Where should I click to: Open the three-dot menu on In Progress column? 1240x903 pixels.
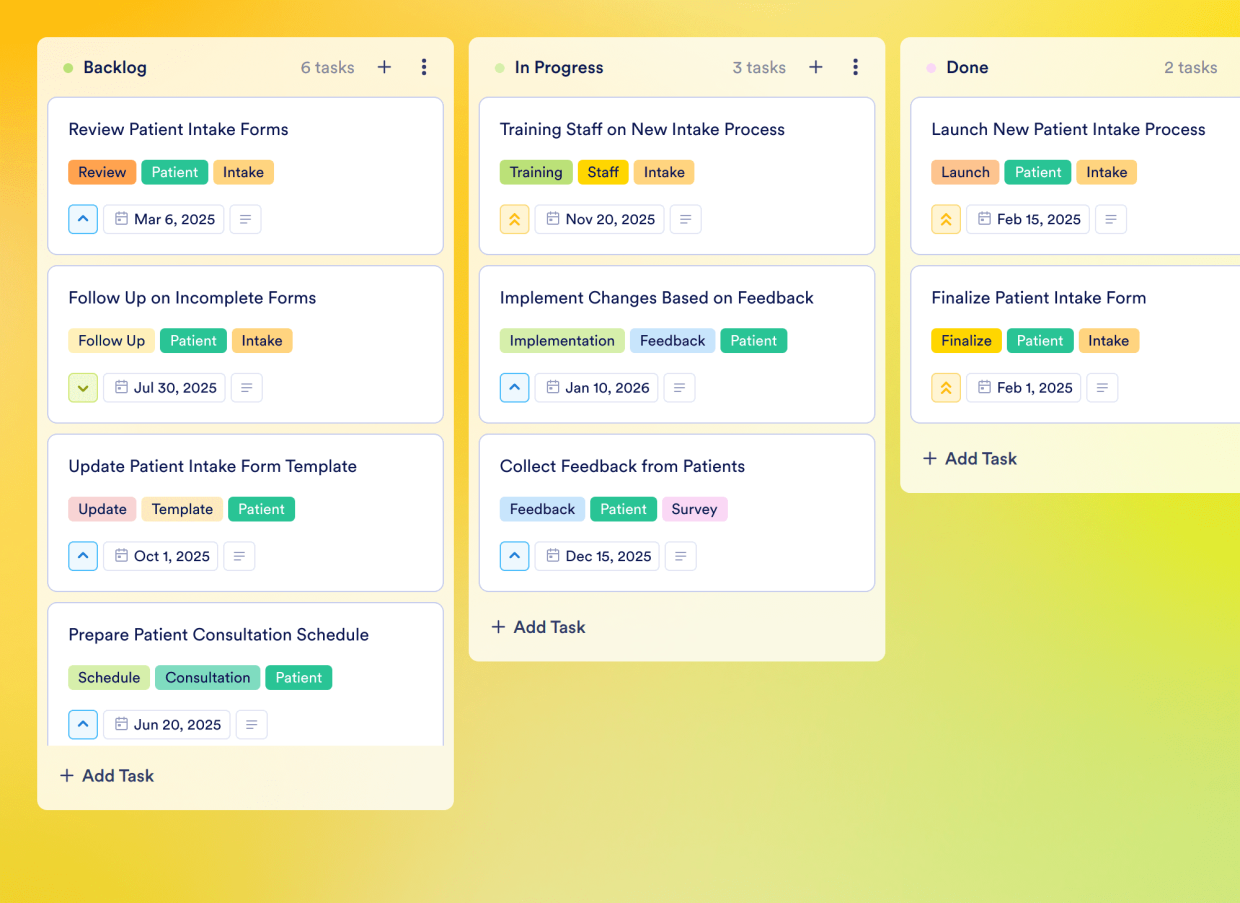(856, 67)
